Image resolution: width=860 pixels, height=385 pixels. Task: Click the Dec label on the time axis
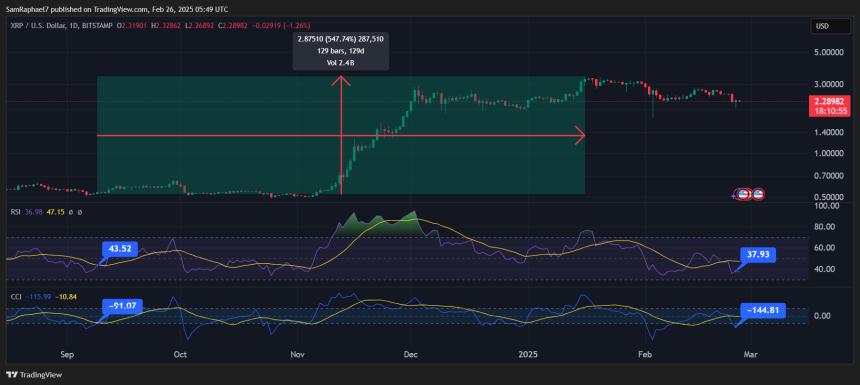410,354
